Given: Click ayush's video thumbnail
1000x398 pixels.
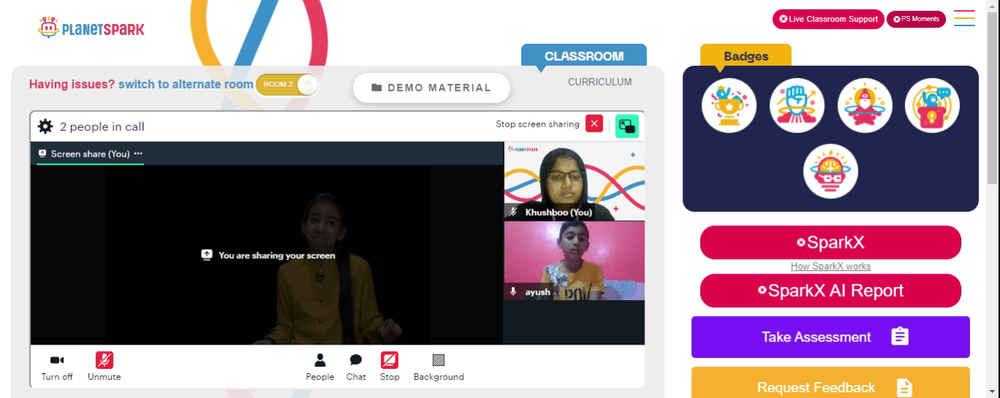Looking at the screenshot, I should [574, 260].
